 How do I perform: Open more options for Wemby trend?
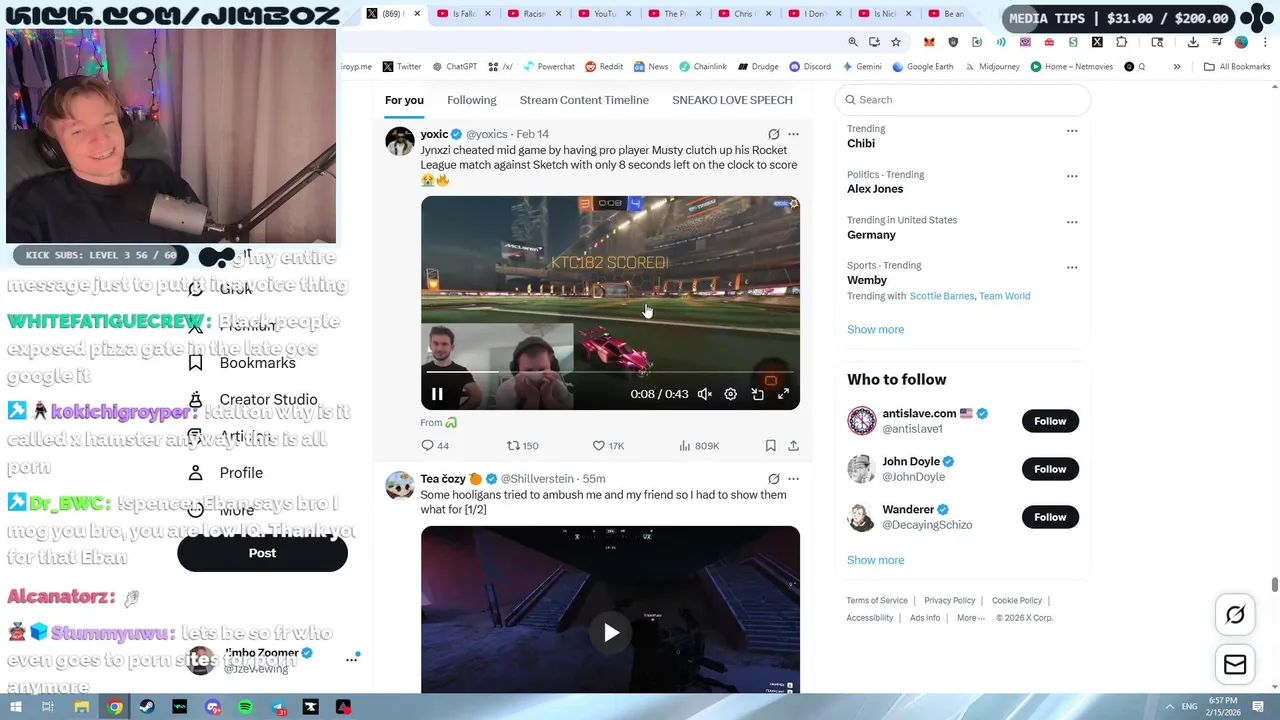(x=1072, y=267)
